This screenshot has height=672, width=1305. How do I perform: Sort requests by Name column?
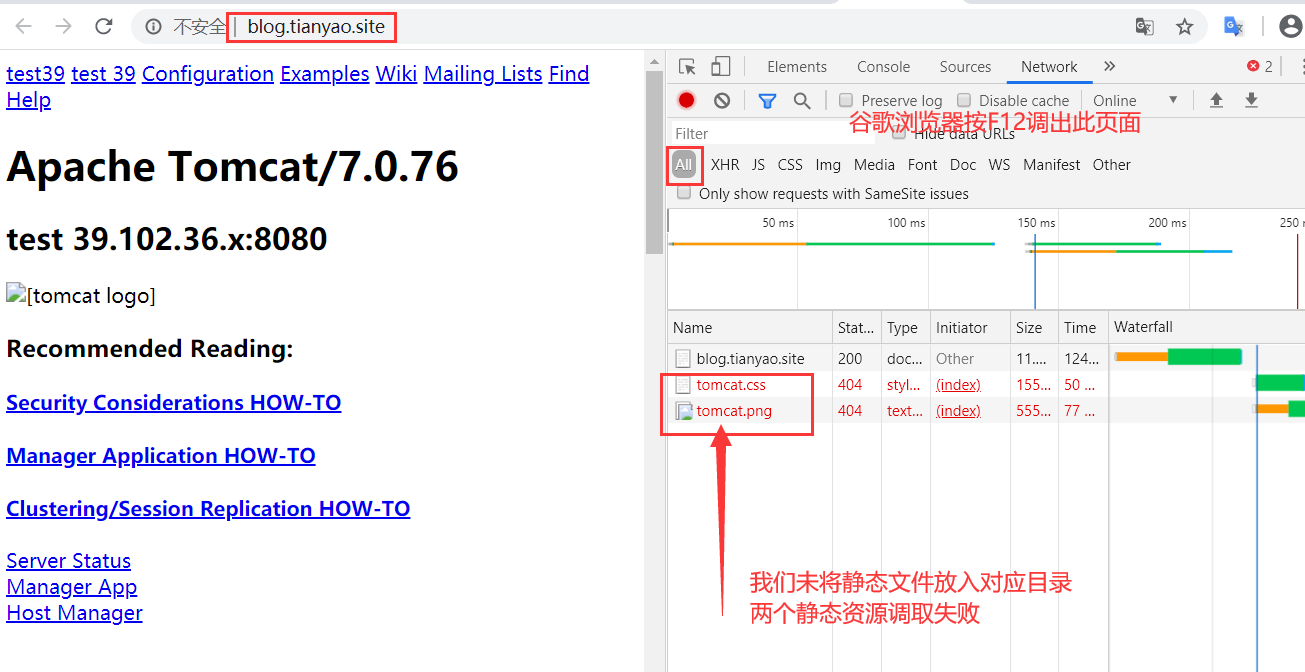750,327
